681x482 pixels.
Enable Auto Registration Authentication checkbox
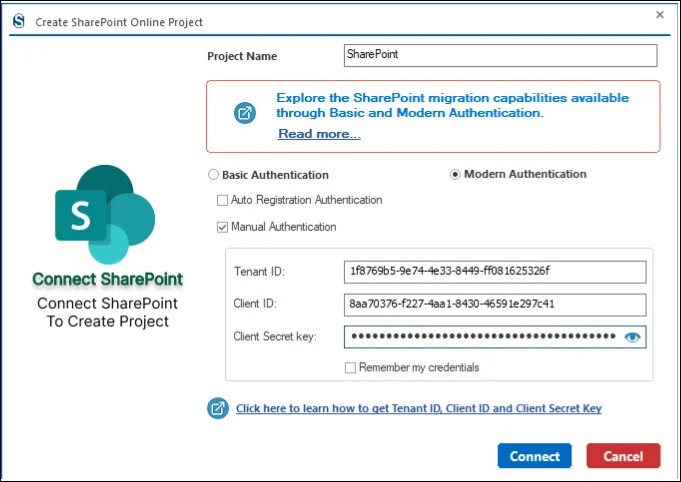point(222,200)
